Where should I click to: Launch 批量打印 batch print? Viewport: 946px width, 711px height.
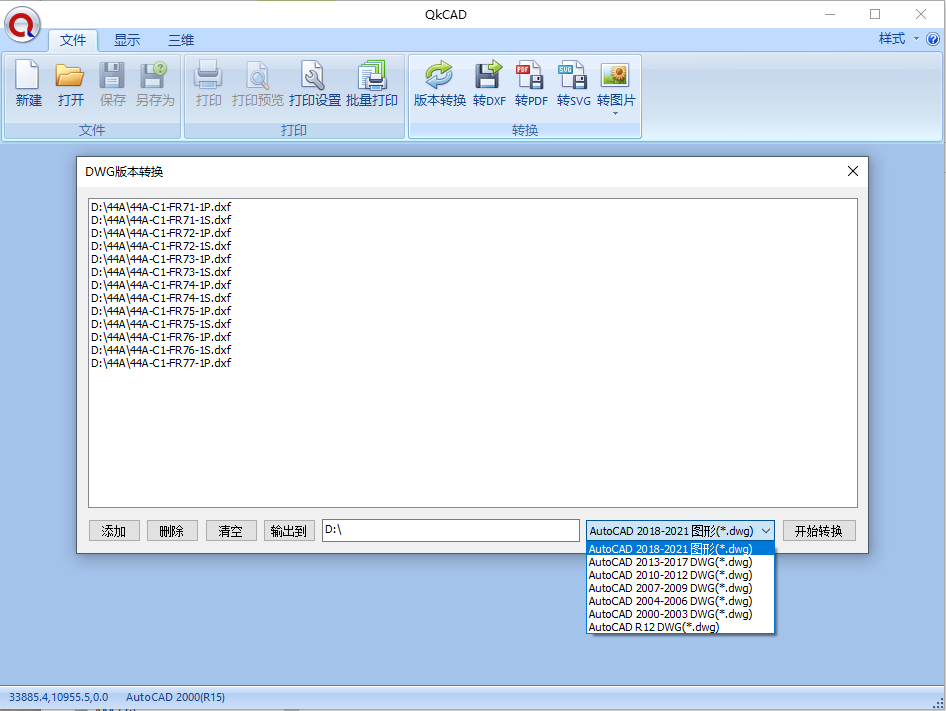(372, 84)
